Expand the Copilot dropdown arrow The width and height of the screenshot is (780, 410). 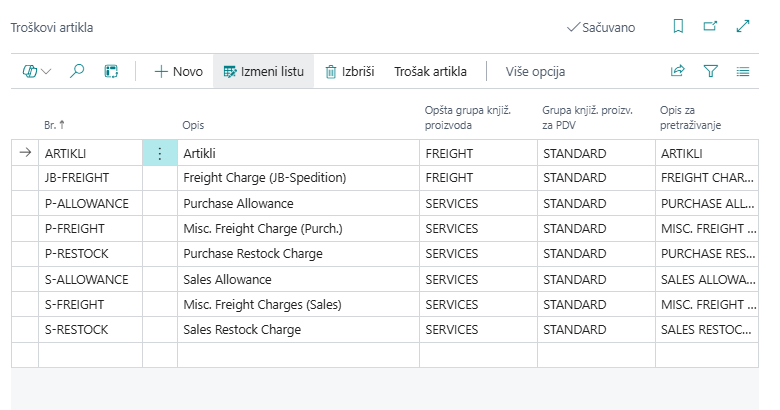coord(47,71)
